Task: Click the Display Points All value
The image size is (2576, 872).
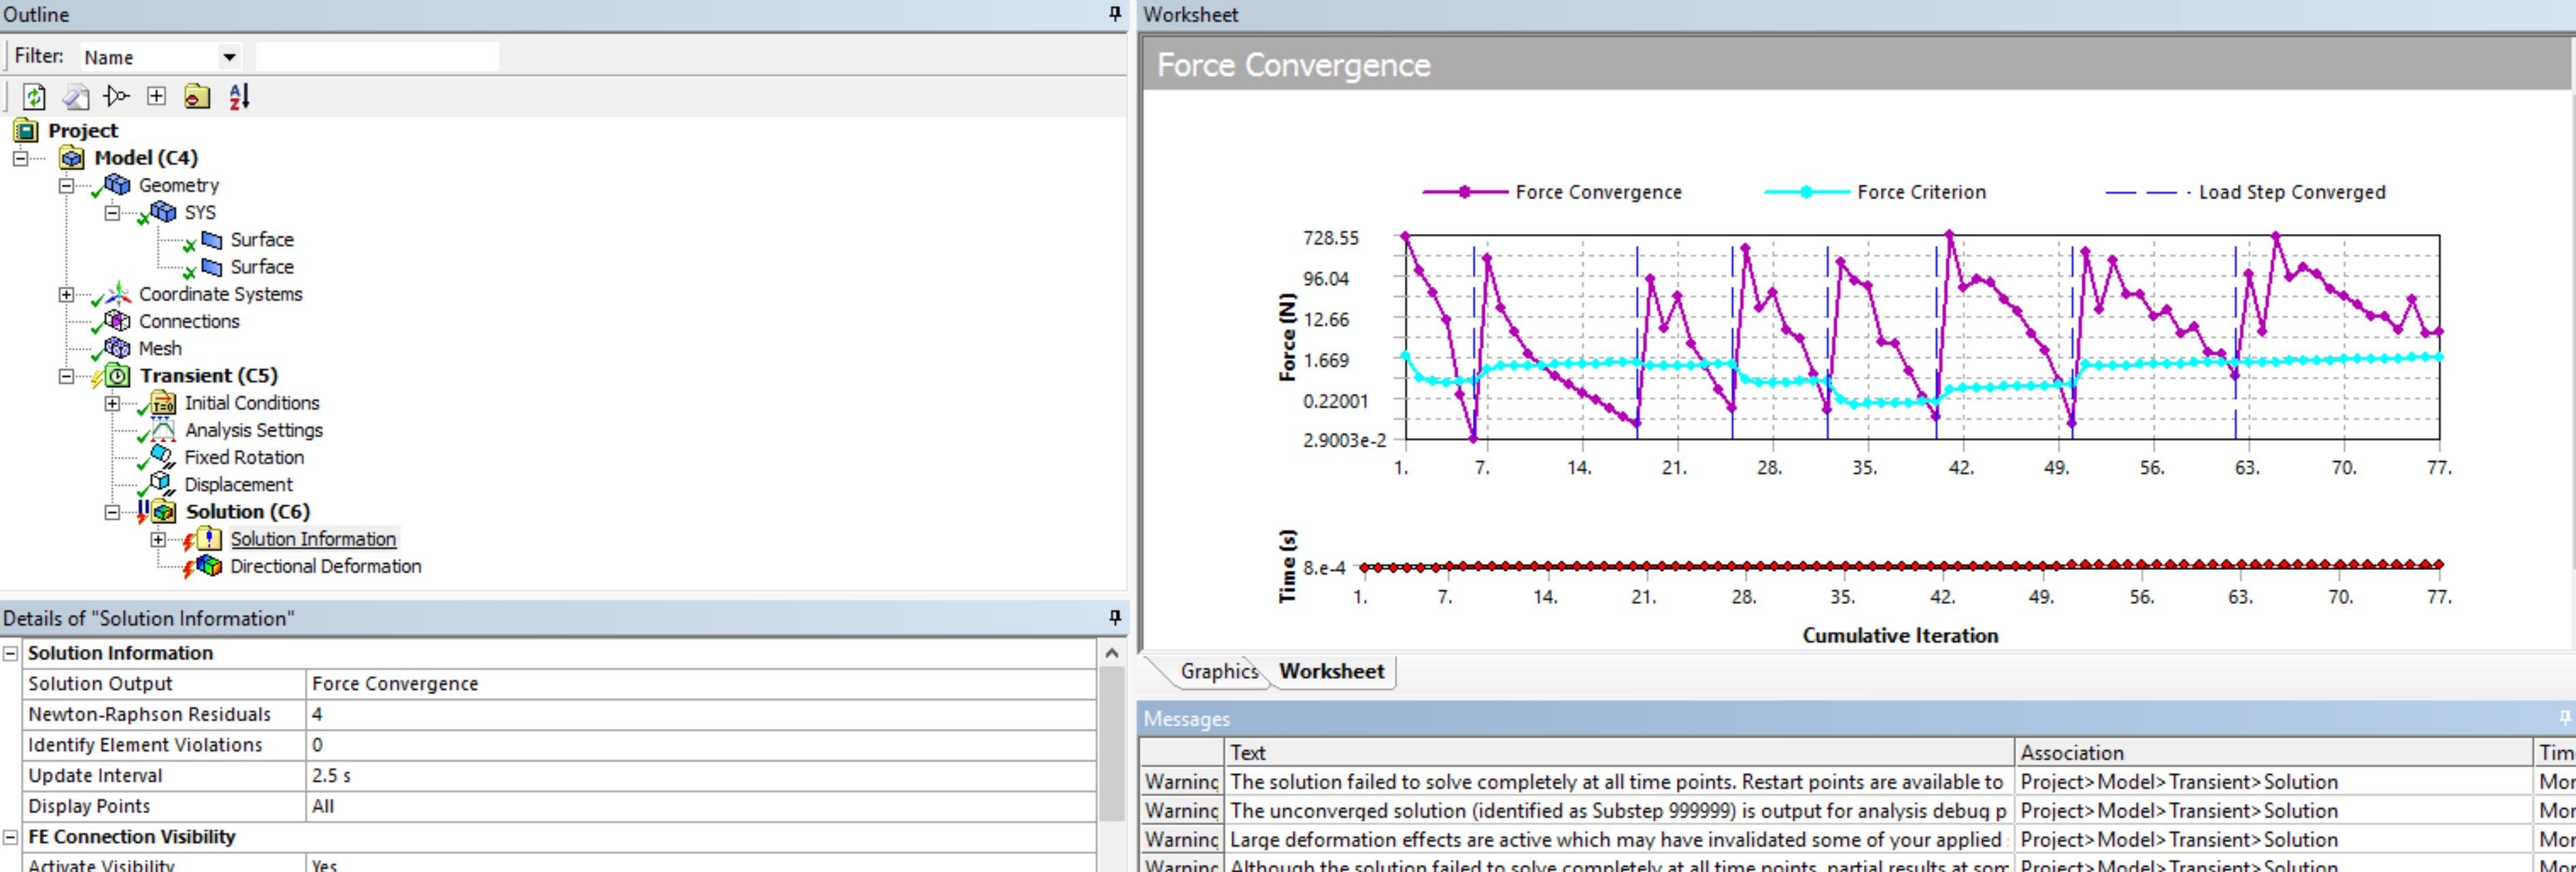Action: tap(701, 806)
